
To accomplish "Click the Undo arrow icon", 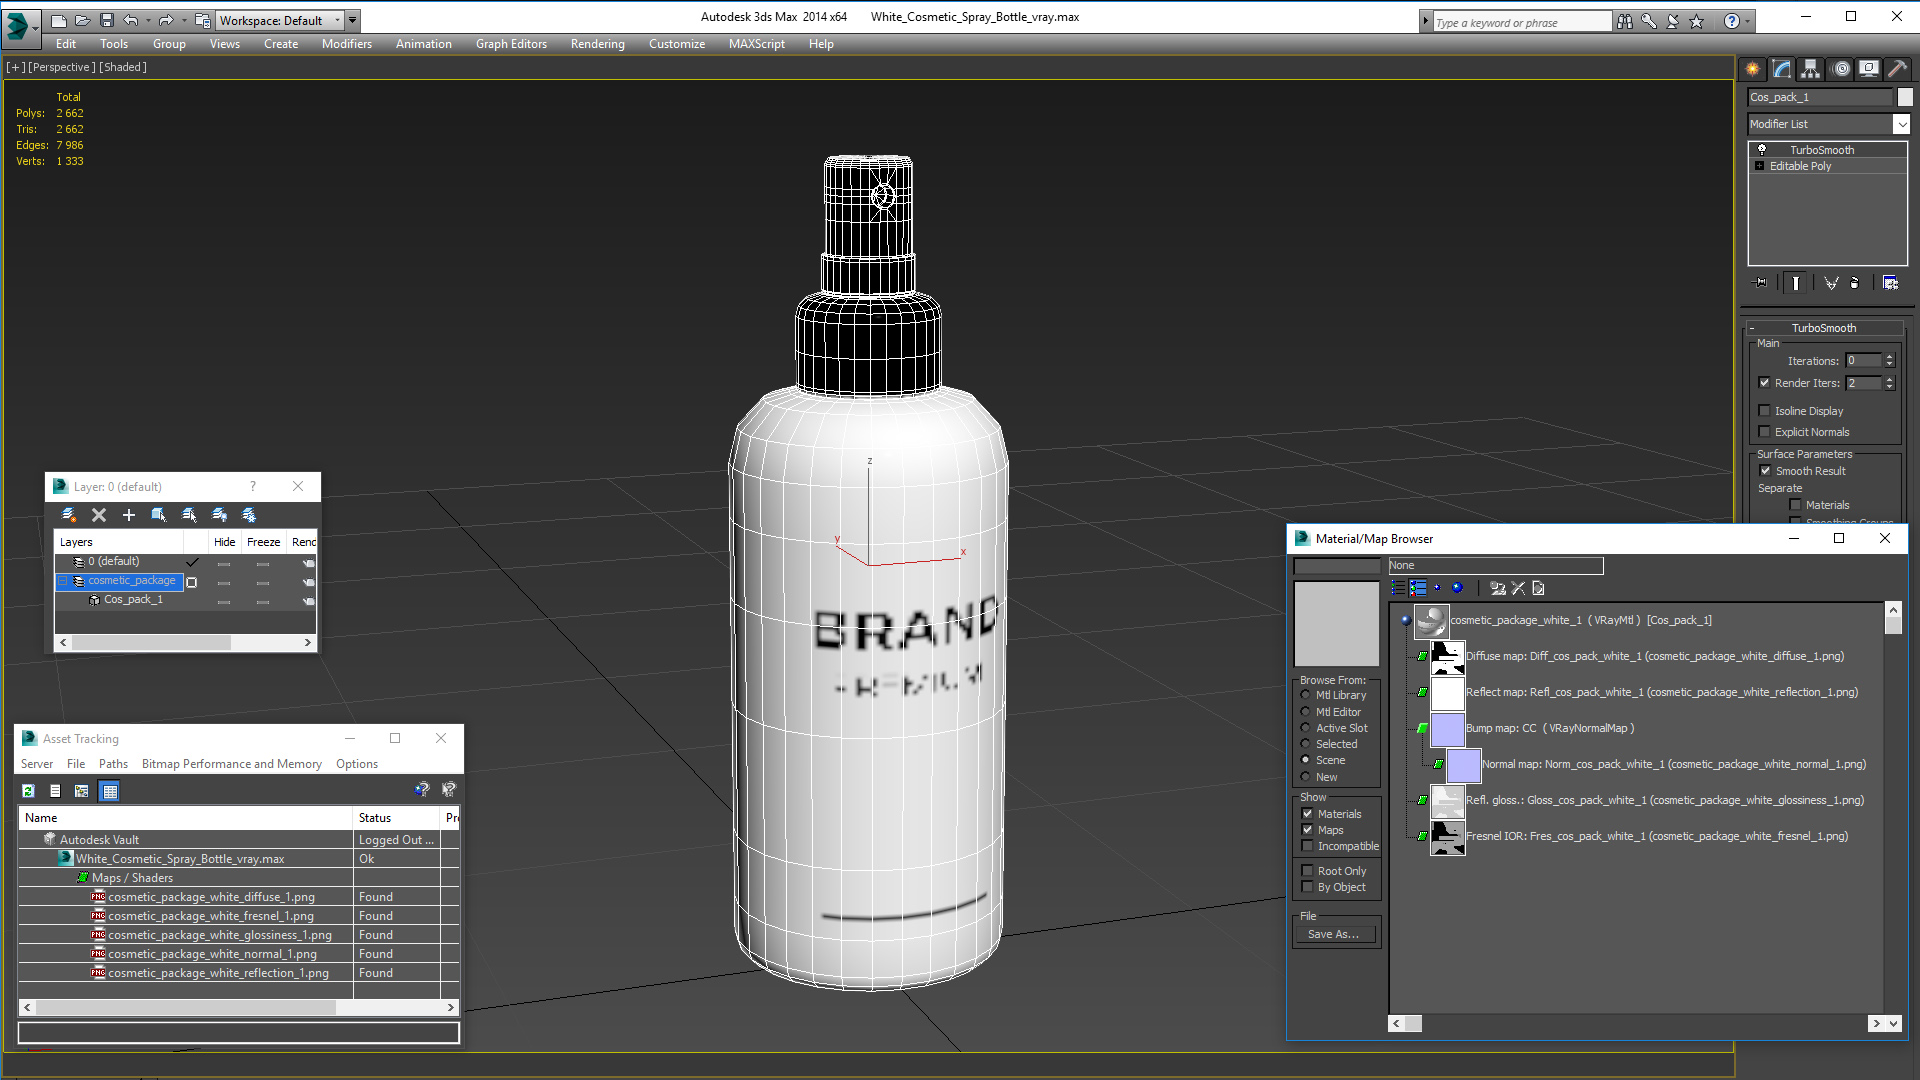I will tap(130, 20).
